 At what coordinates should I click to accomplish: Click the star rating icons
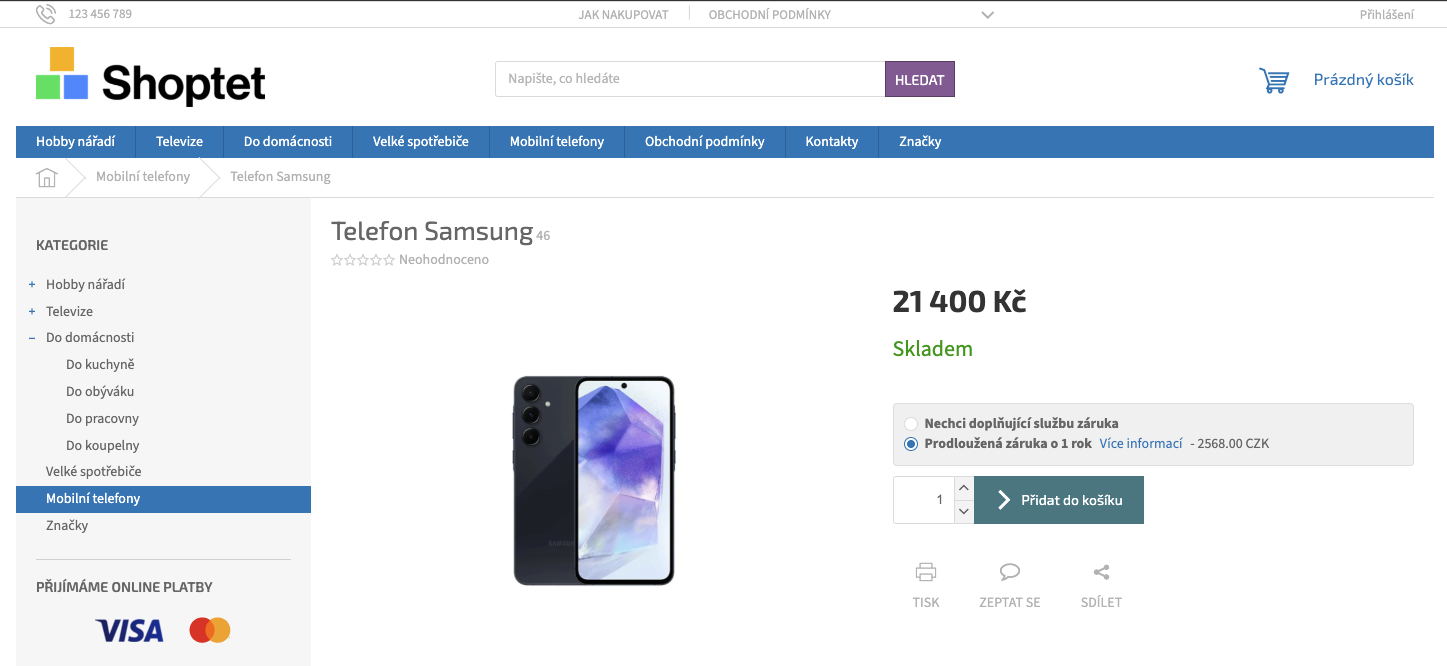click(363, 260)
